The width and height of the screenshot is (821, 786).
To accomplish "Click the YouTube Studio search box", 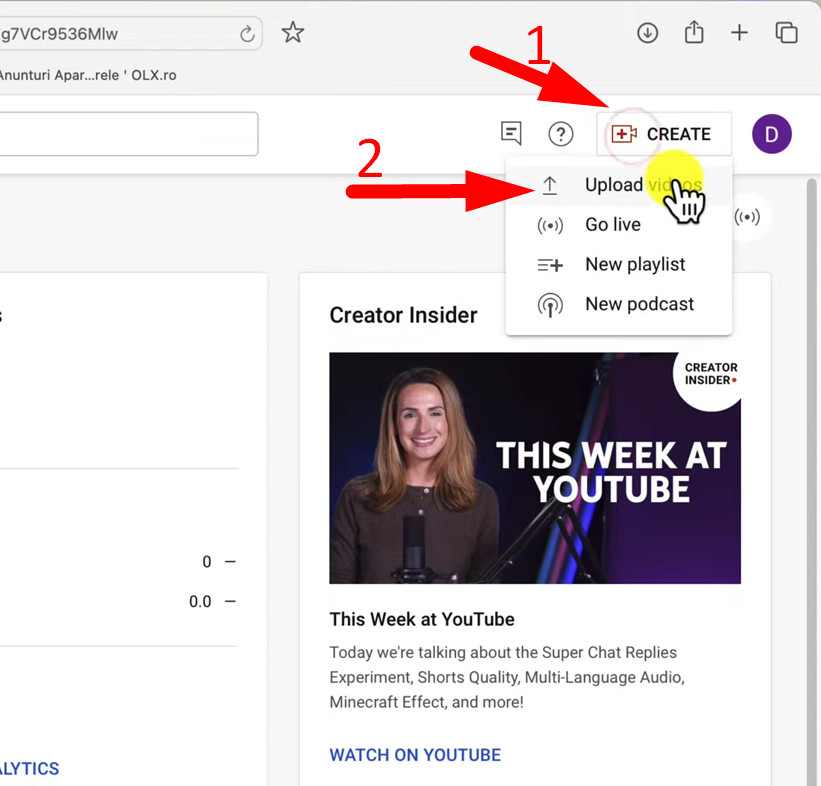I will point(128,134).
